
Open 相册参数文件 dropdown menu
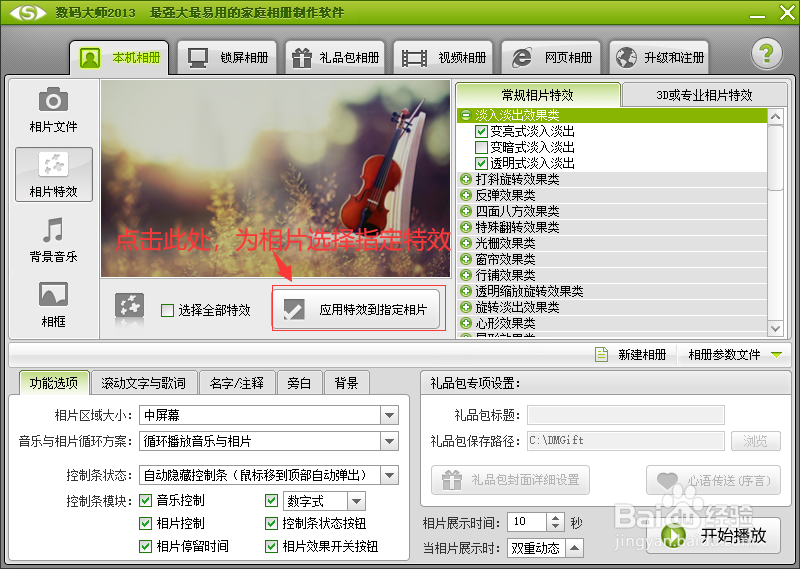[x=735, y=354]
